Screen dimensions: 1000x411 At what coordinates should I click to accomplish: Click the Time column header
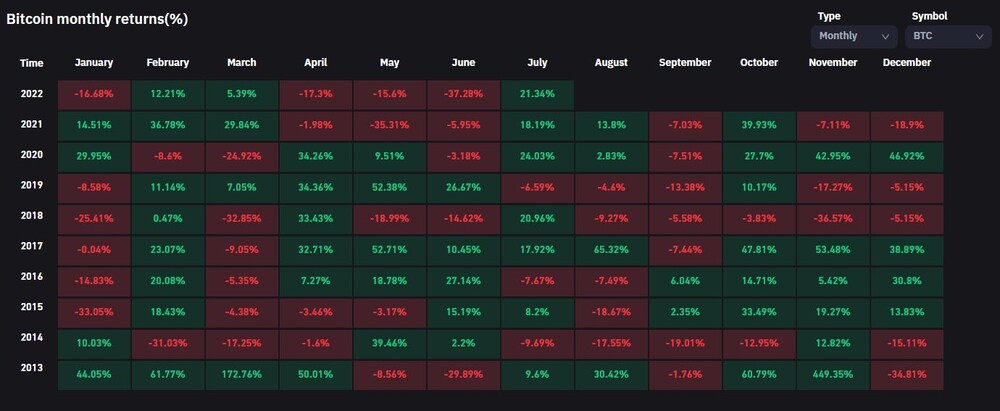31,63
